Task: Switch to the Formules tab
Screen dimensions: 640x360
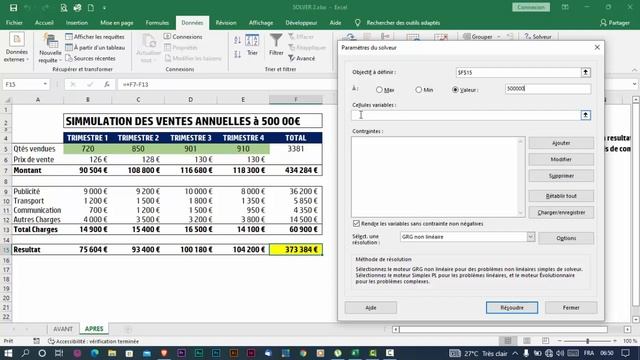Action: point(157,23)
